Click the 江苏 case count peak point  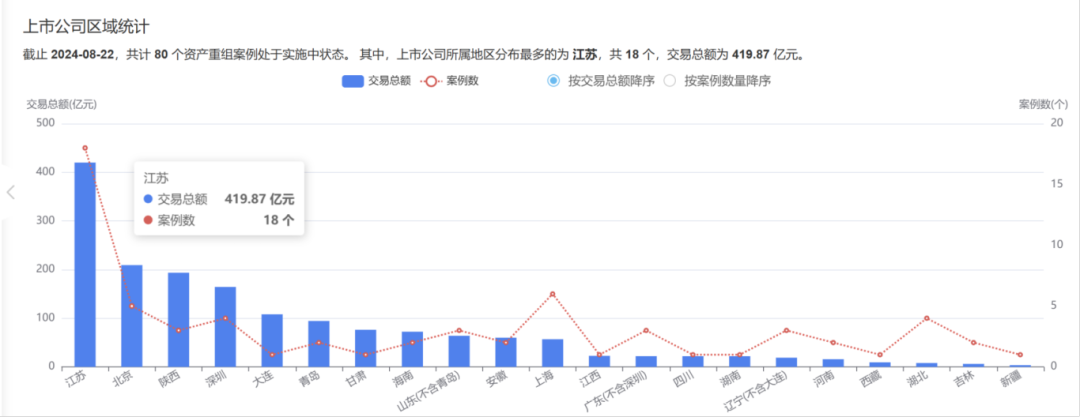(85, 148)
